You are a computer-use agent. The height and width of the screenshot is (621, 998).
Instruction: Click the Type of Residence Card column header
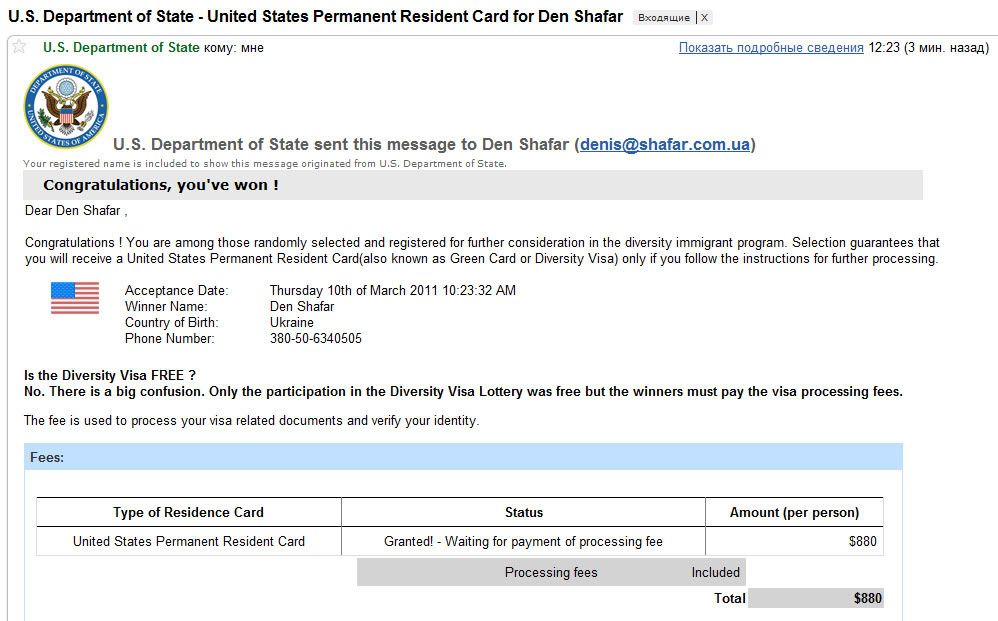tap(188, 512)
